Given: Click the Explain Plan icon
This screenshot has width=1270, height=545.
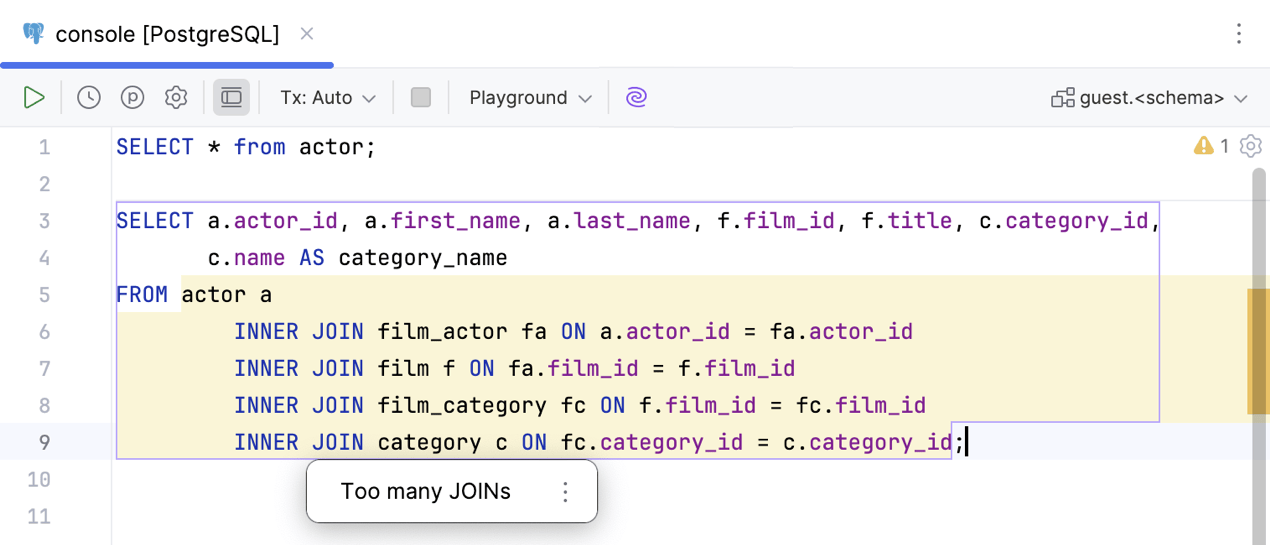Looking at the screenshot, I should [x=132, y=97].
